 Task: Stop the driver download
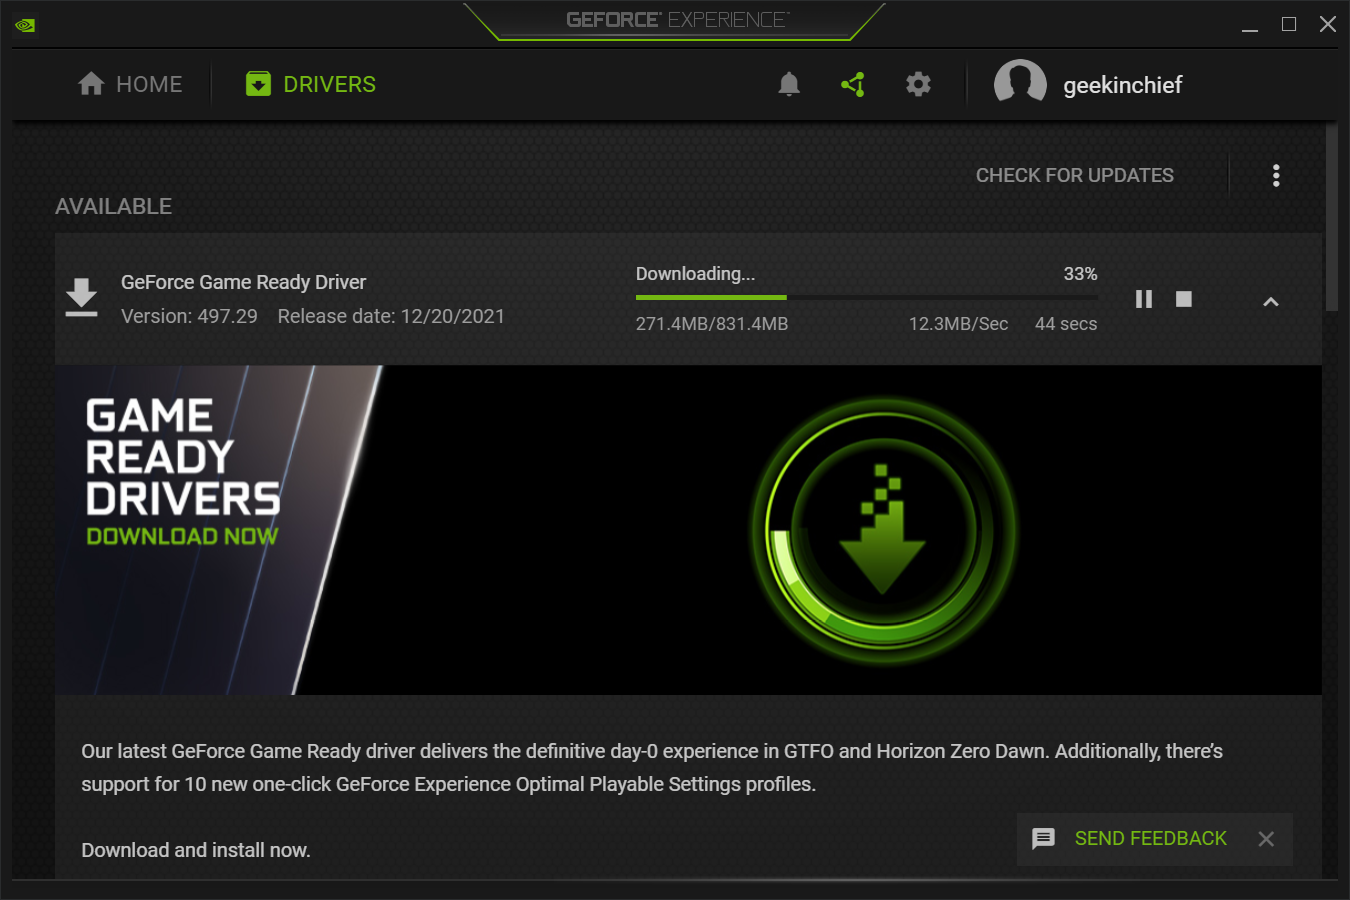(x=1184, y=299)
